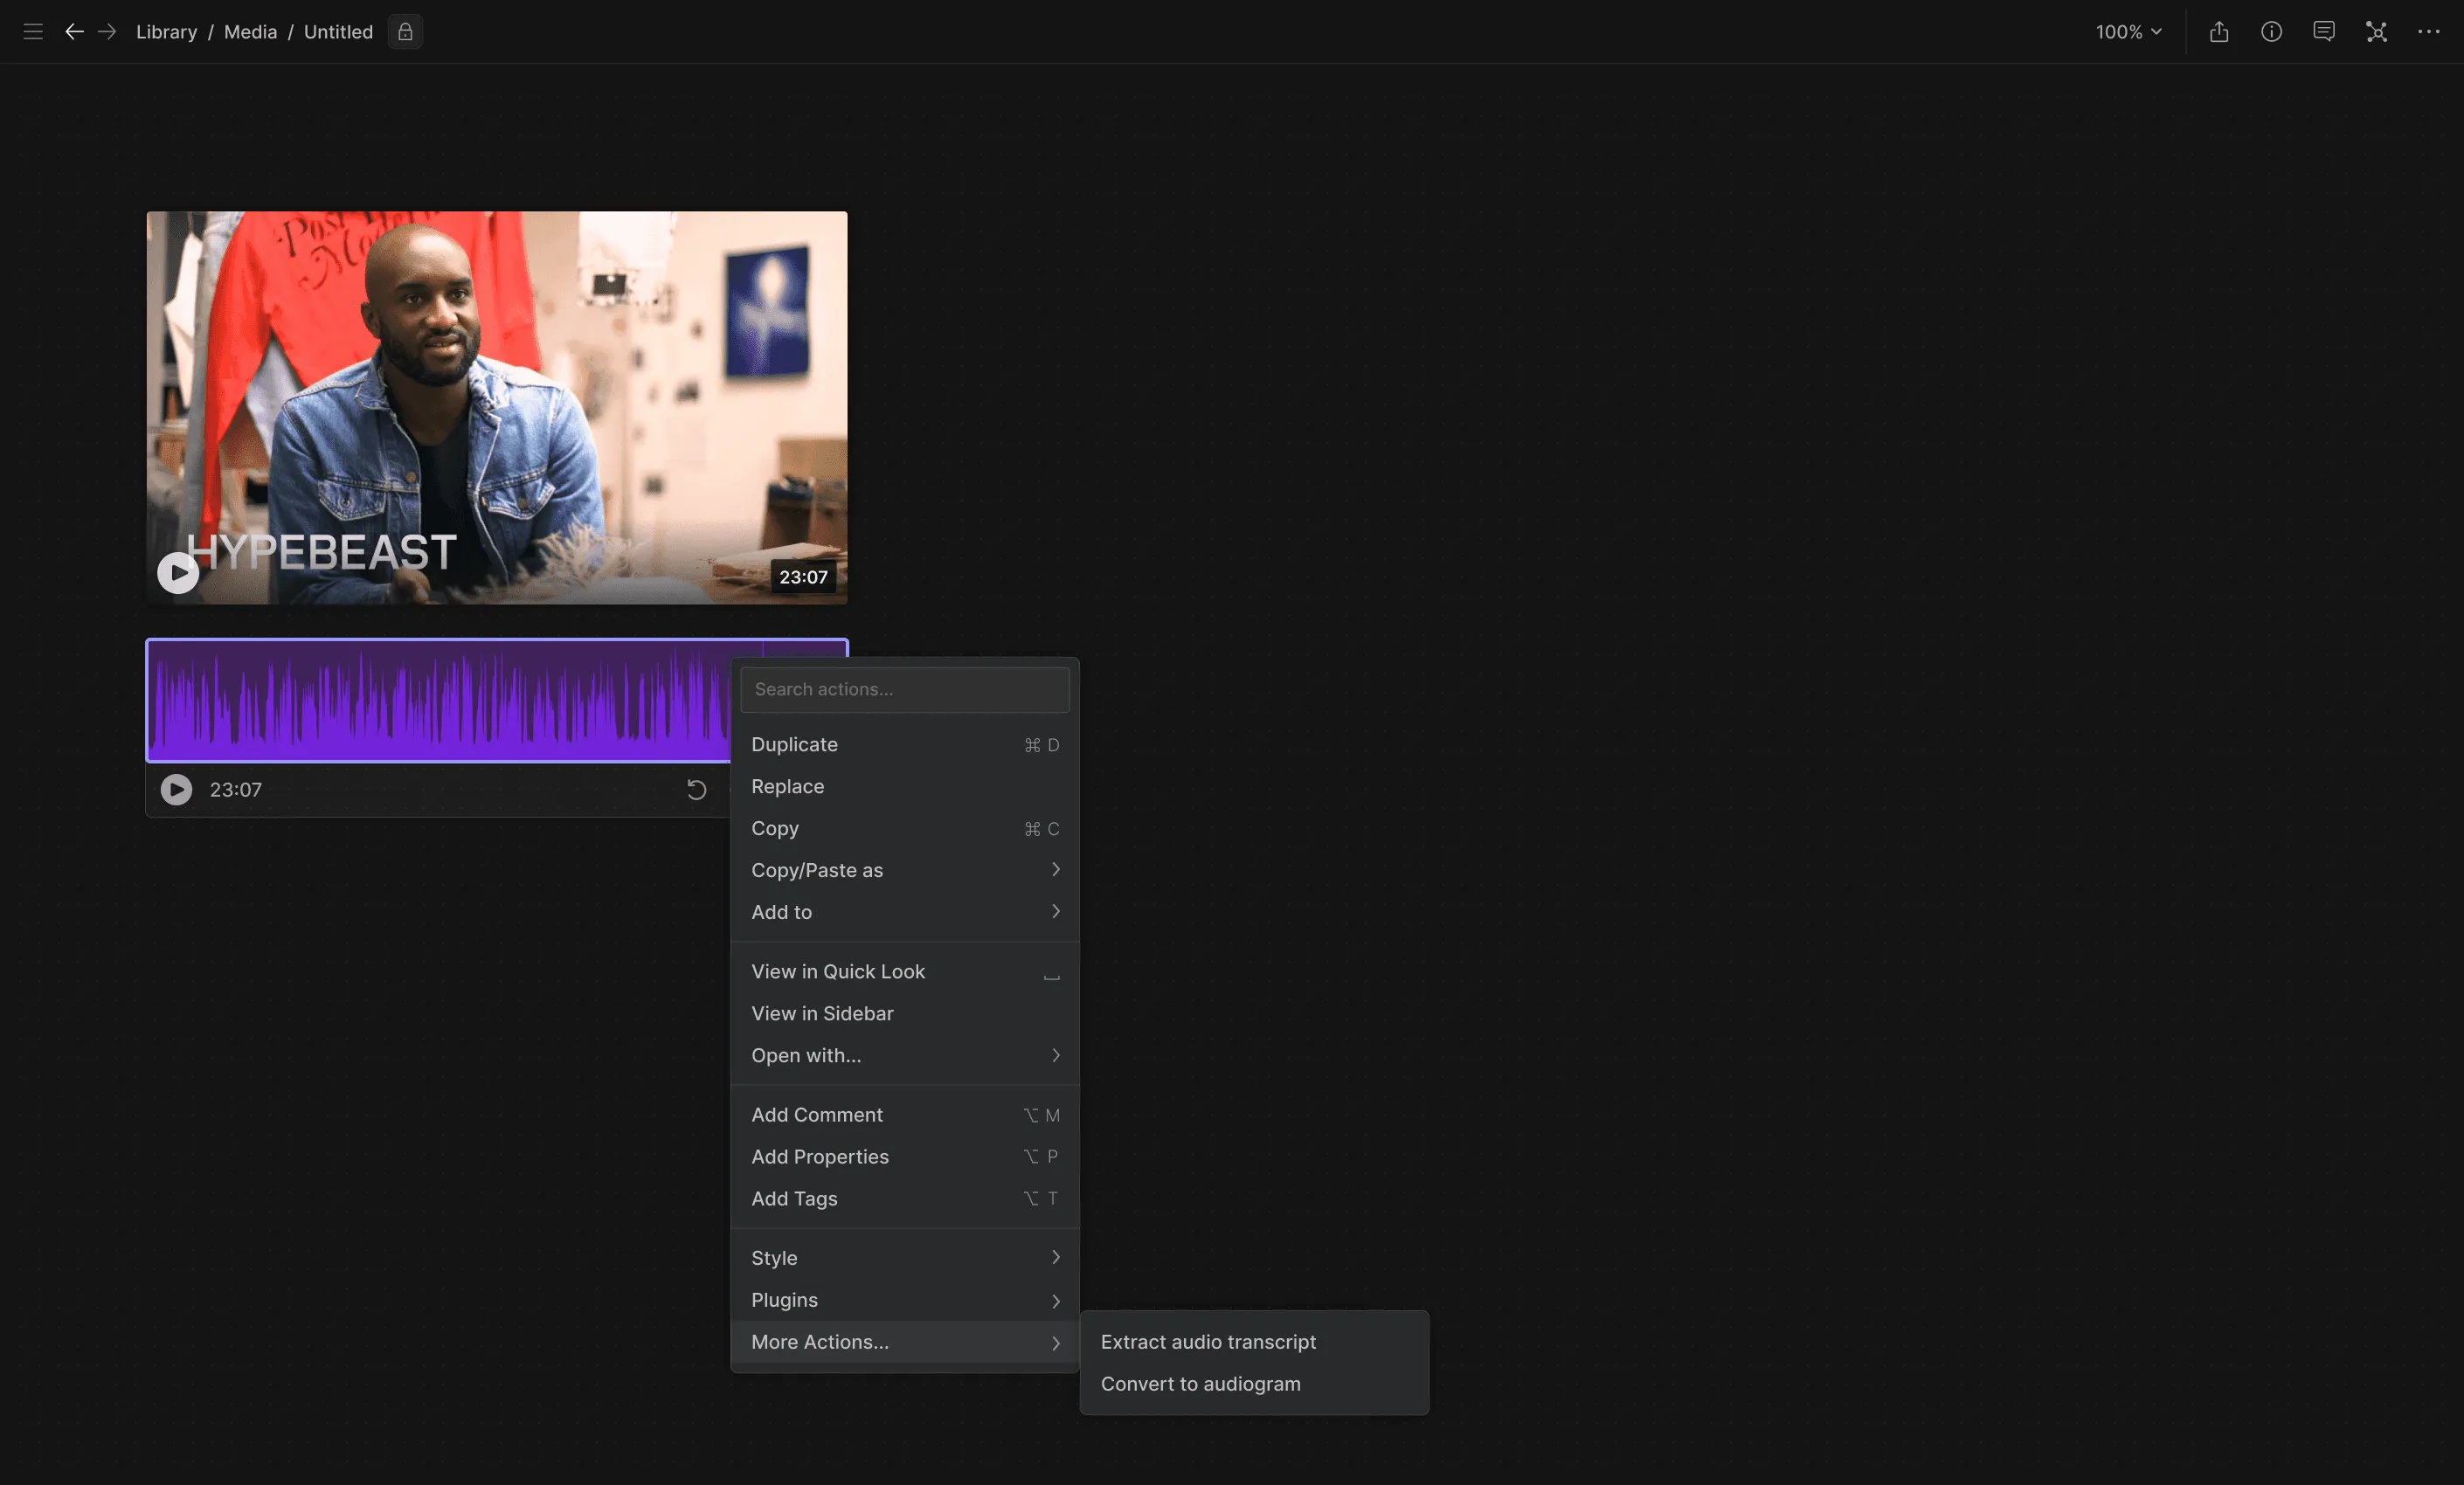Click the focus mode icon in top bar
Image resolution: width=2464 pixels, height=1485 pixels.
click(2376, 32)
